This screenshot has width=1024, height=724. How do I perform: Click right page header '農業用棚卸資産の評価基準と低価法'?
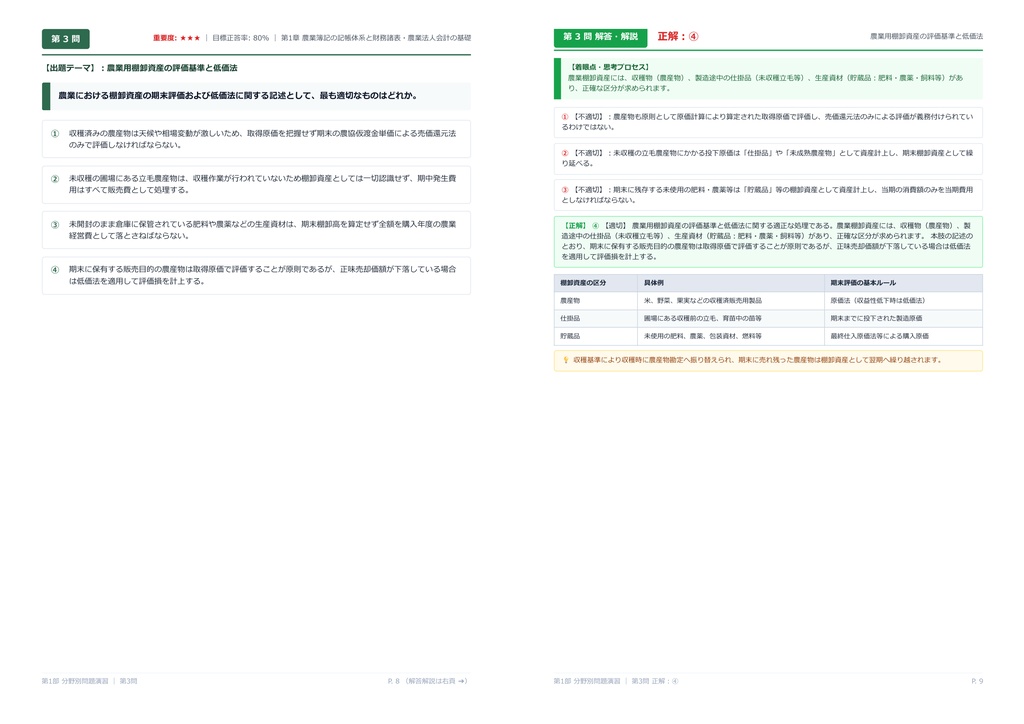pos(926,37)
